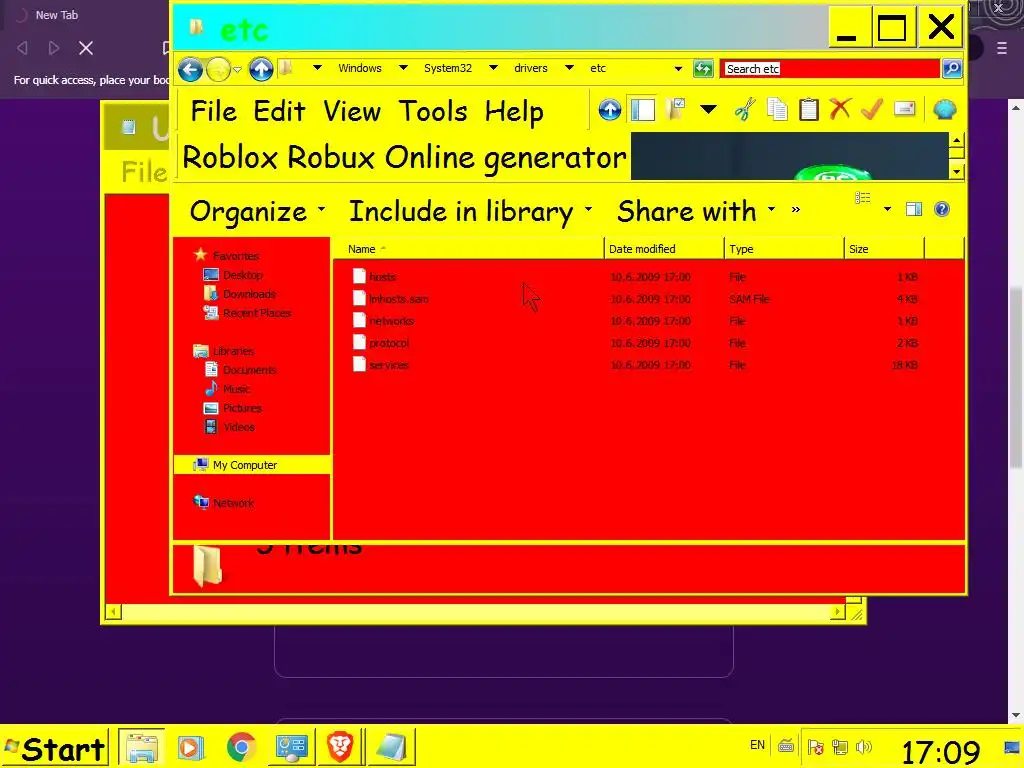Click the System32 breadcrumb segment

[x=448, y=68]
